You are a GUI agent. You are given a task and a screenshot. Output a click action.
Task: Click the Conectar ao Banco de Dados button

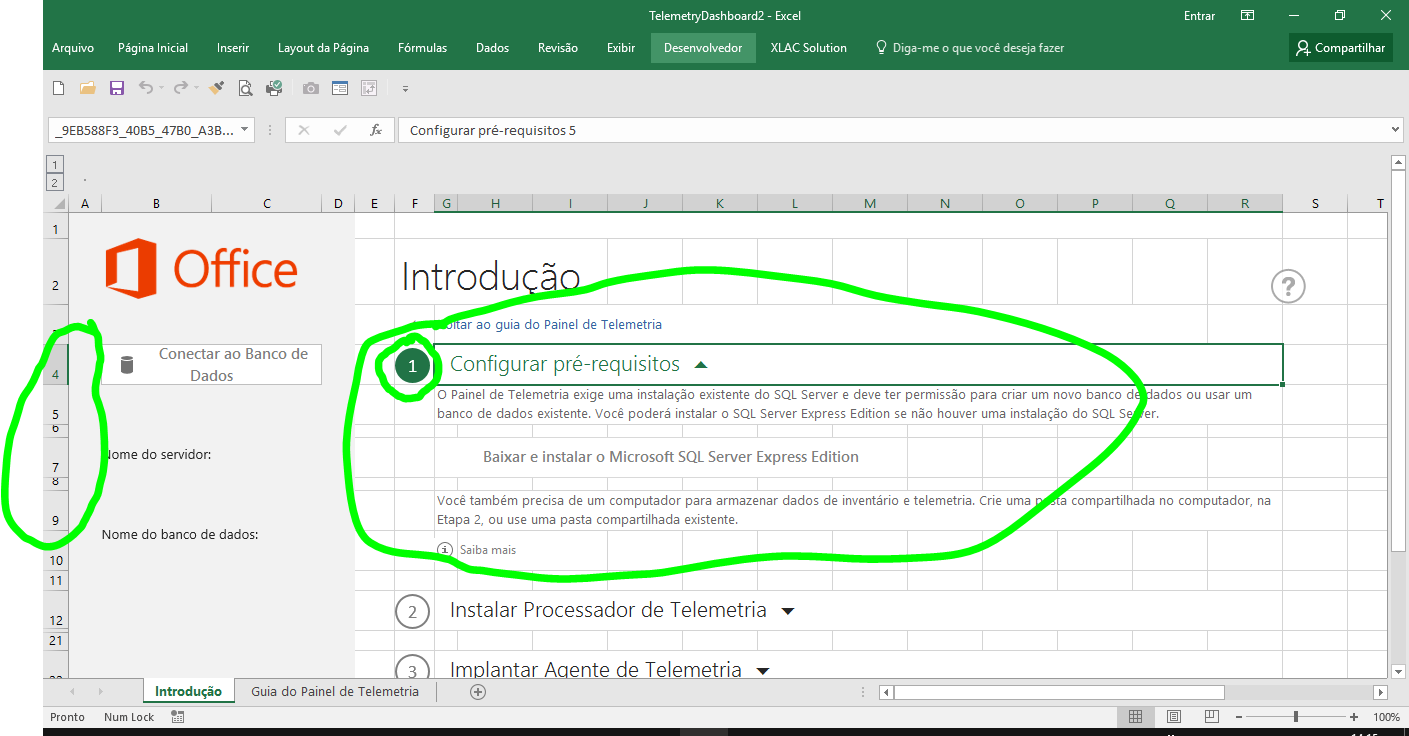[211, 365]
